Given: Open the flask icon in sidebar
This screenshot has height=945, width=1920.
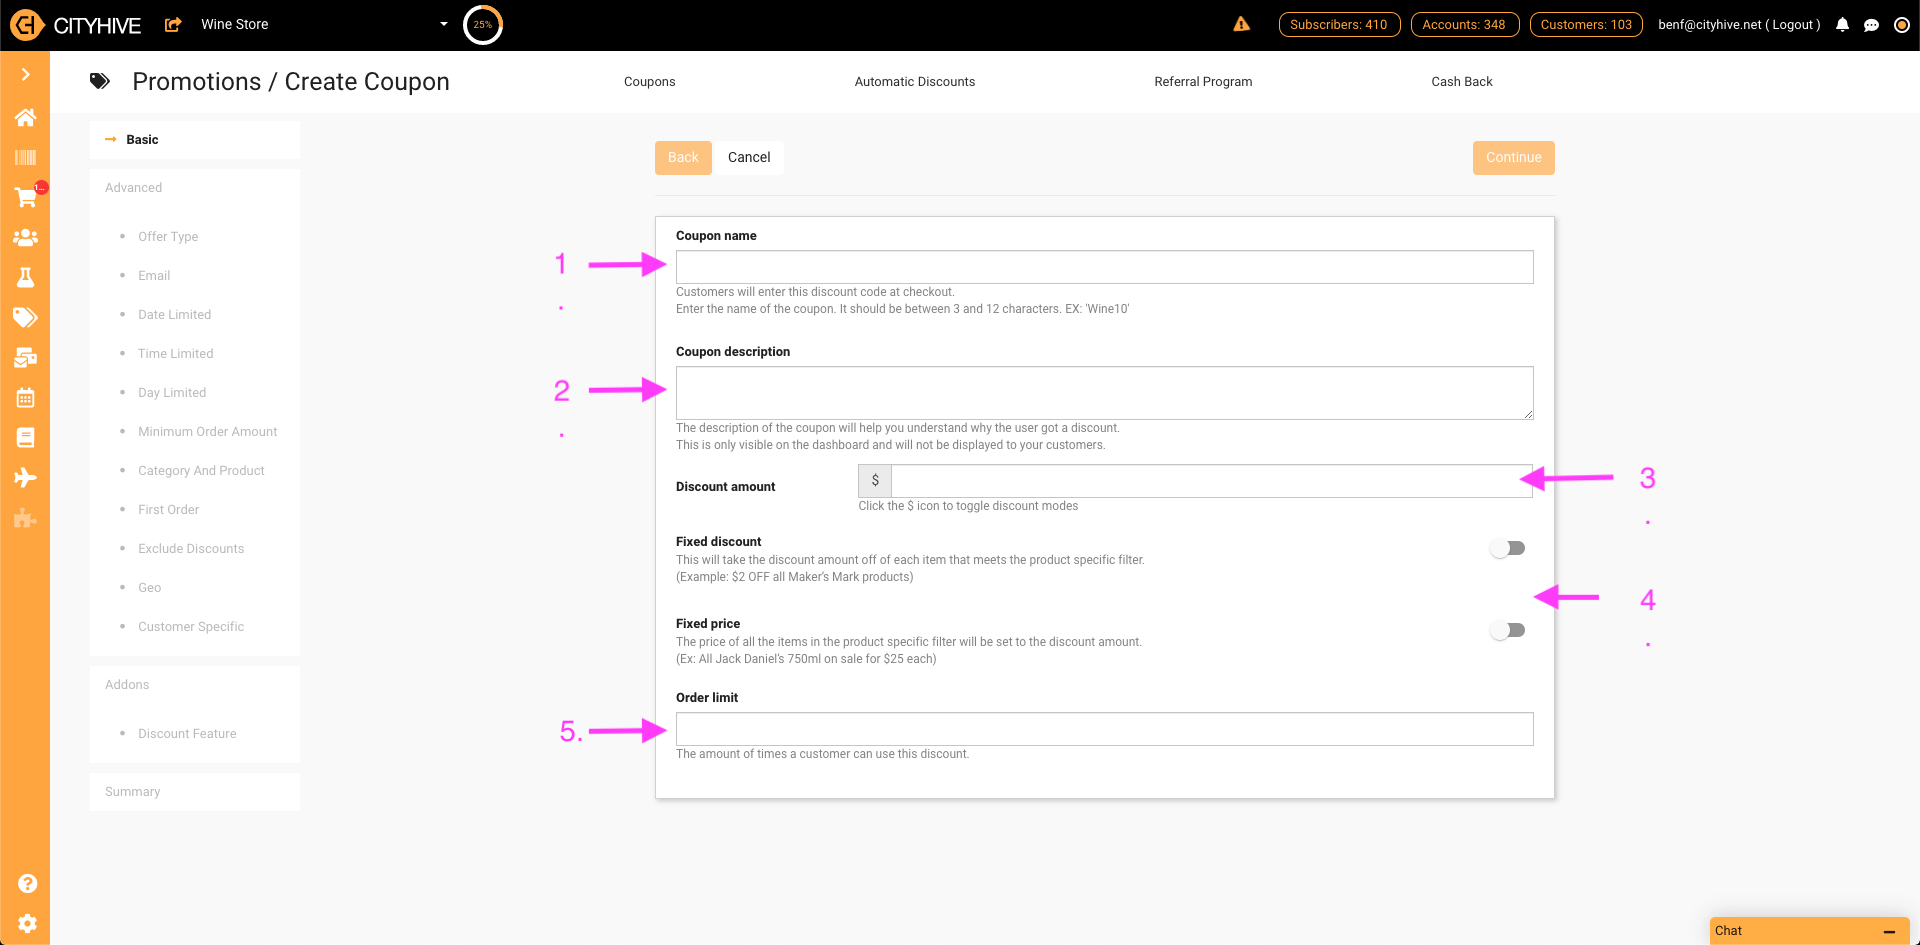Looking at the screenshot, I should point(26,277).
